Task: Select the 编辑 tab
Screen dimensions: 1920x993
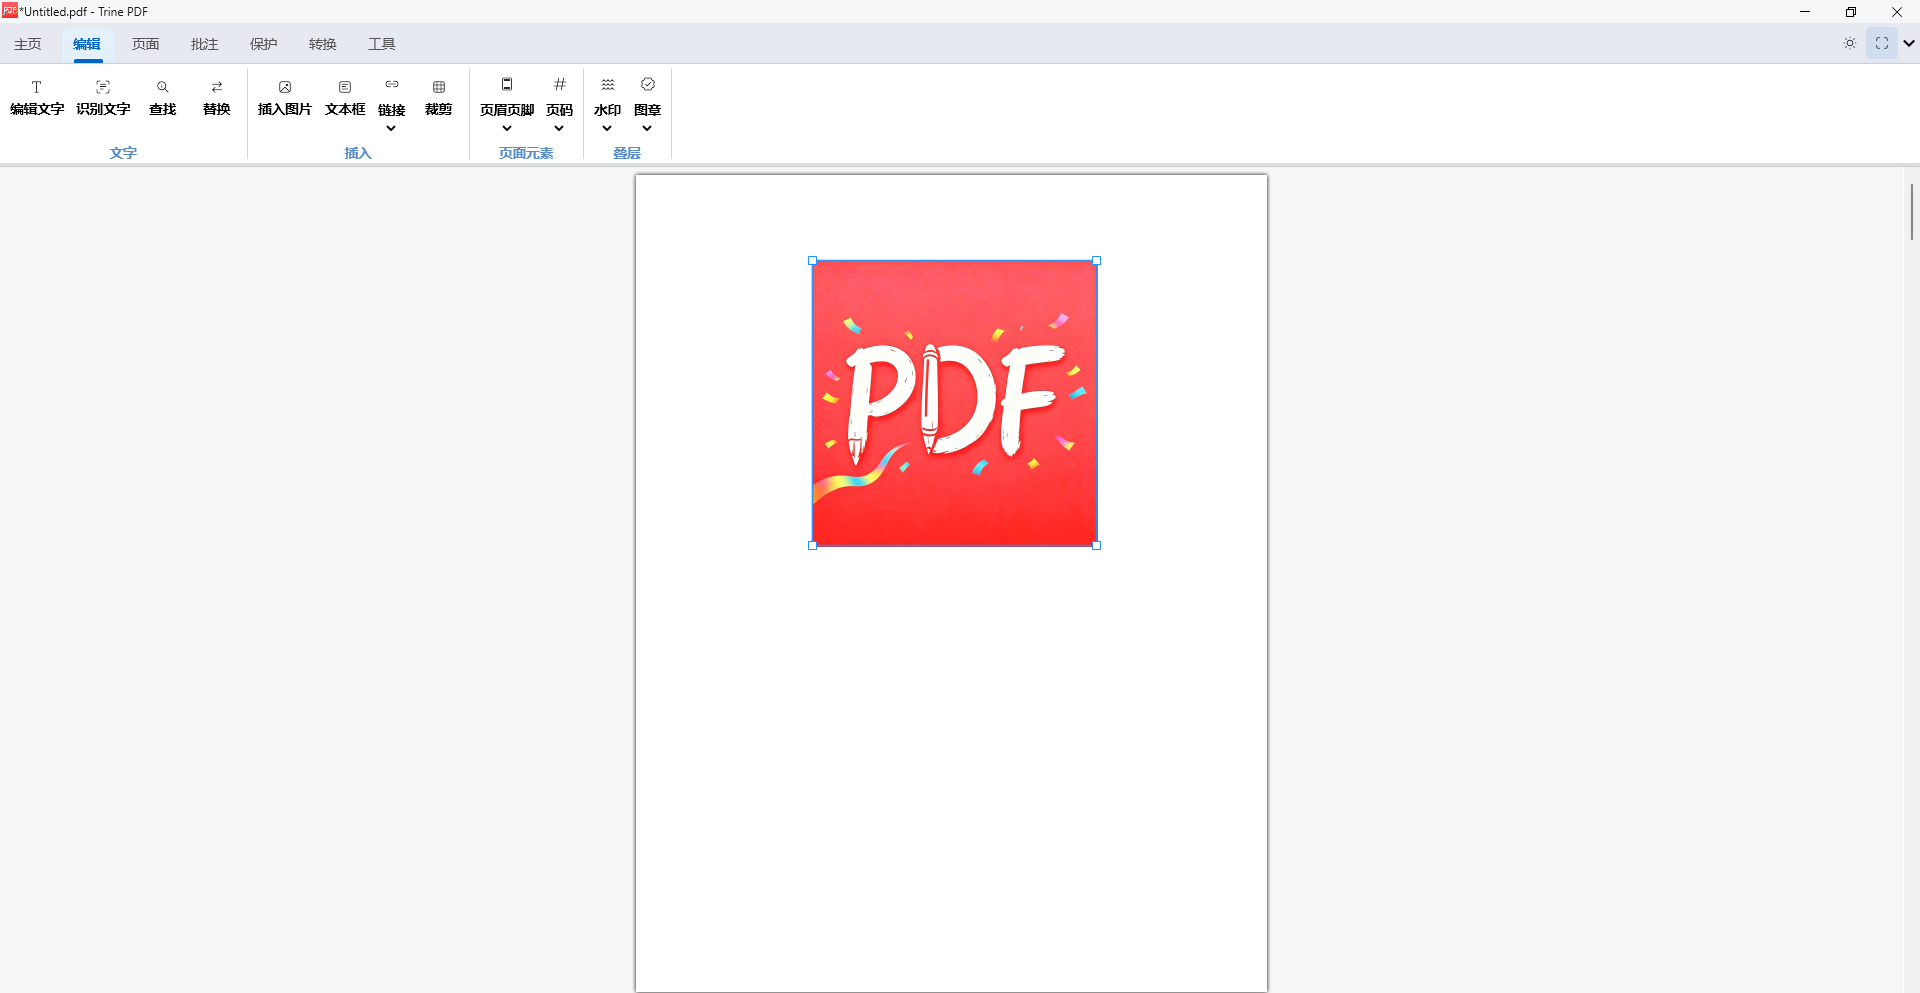Action: (x=87, y=44)
